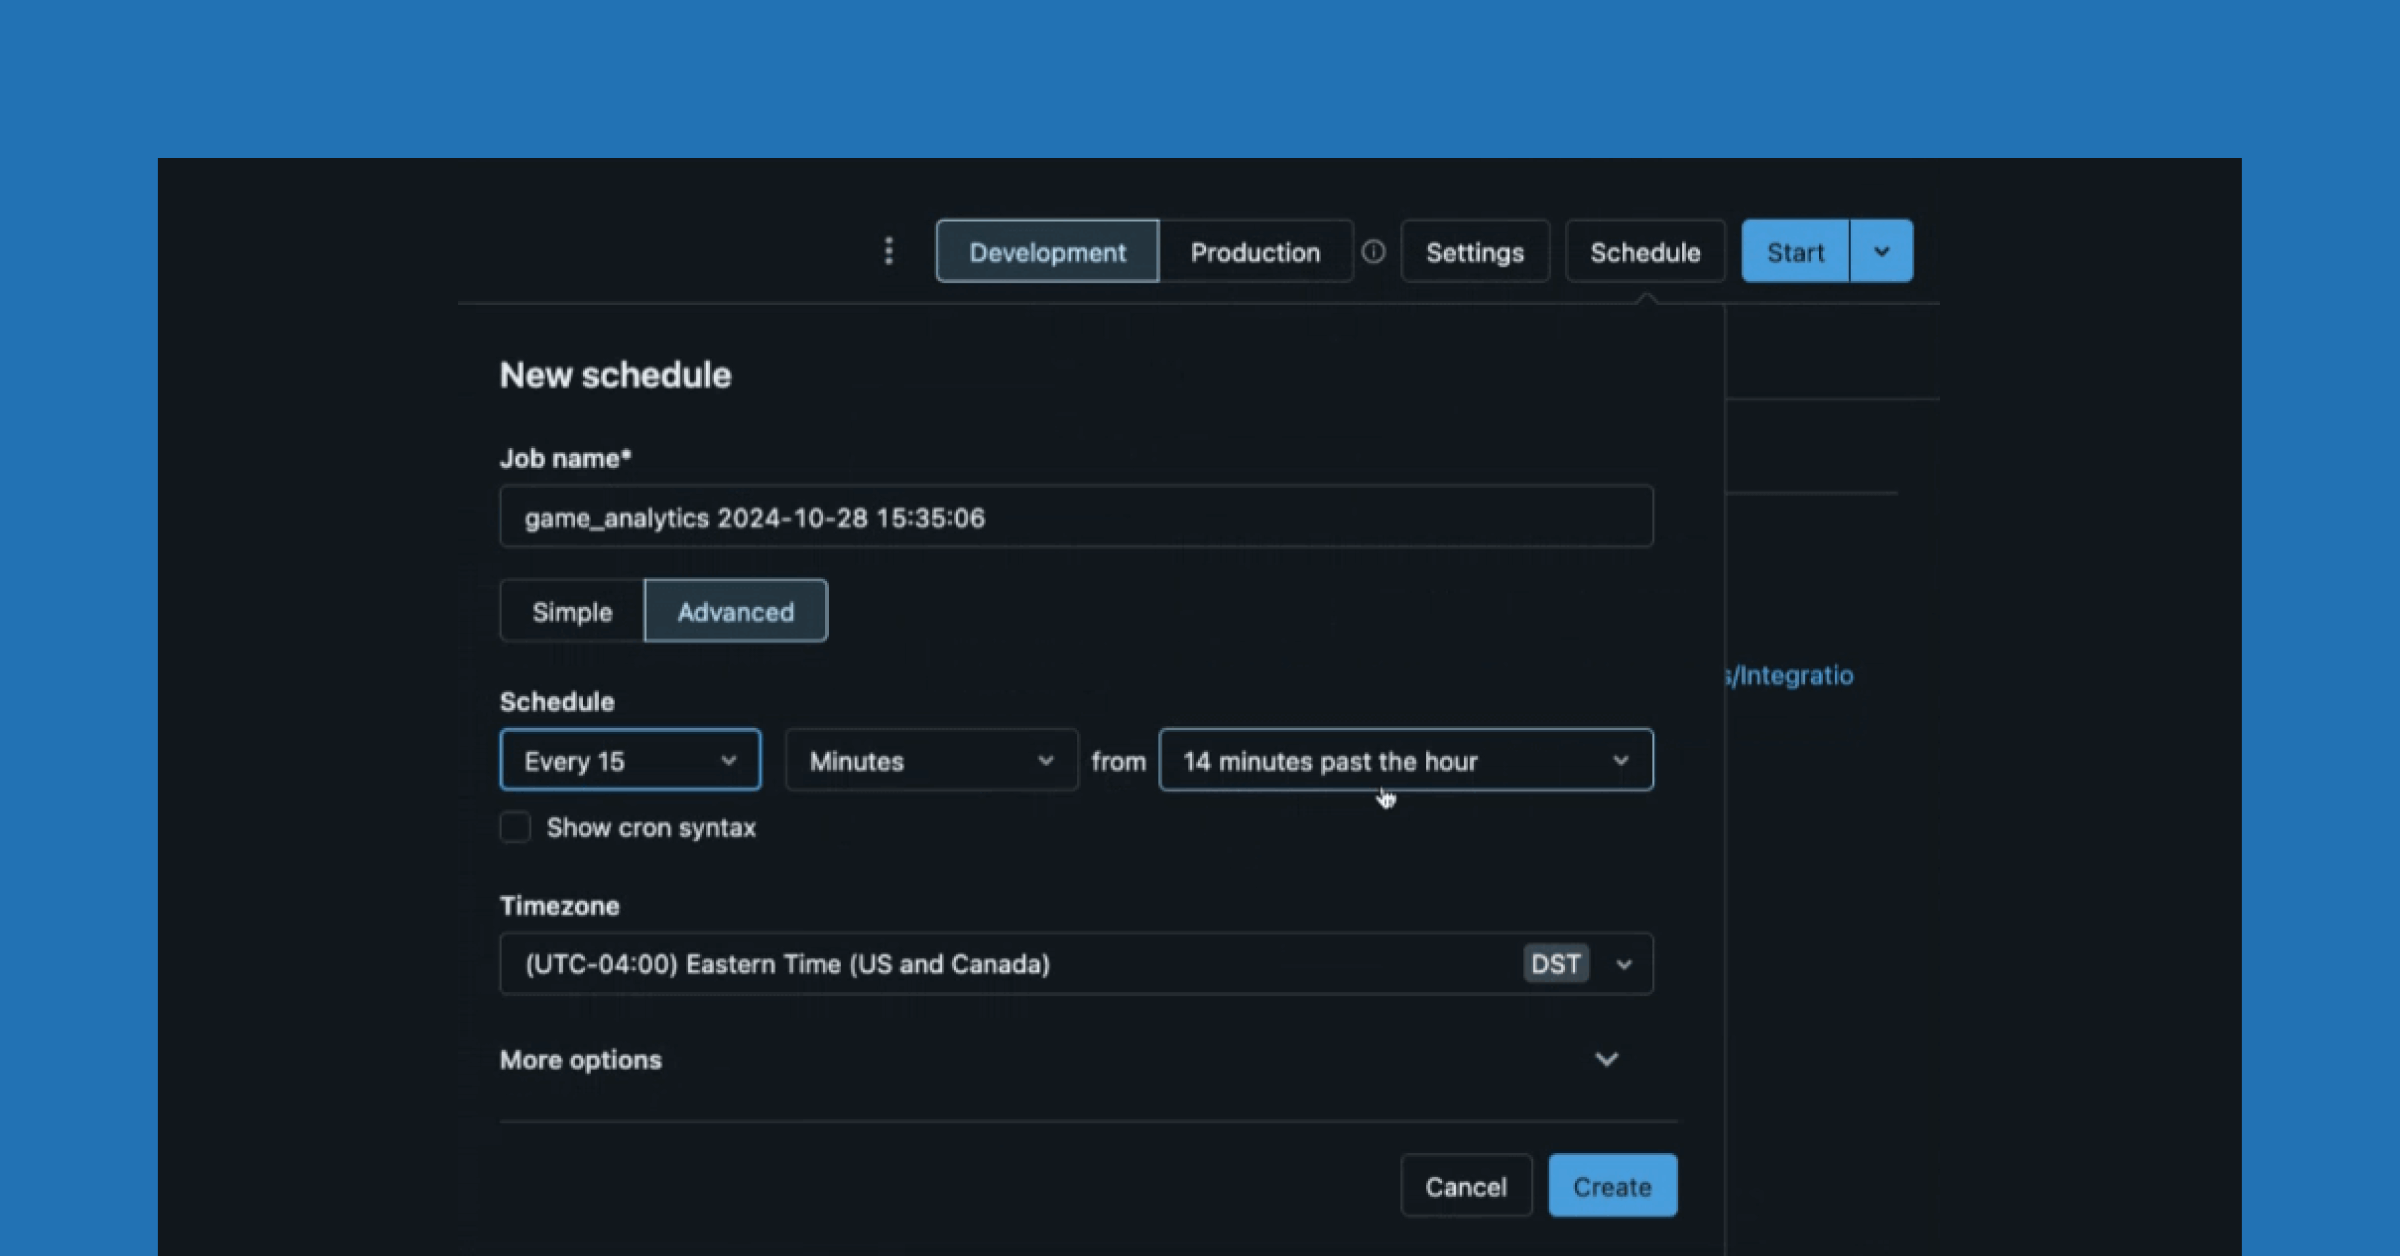
Task: Click the info icon beside Production
Action: click(x=1374, y=251)
